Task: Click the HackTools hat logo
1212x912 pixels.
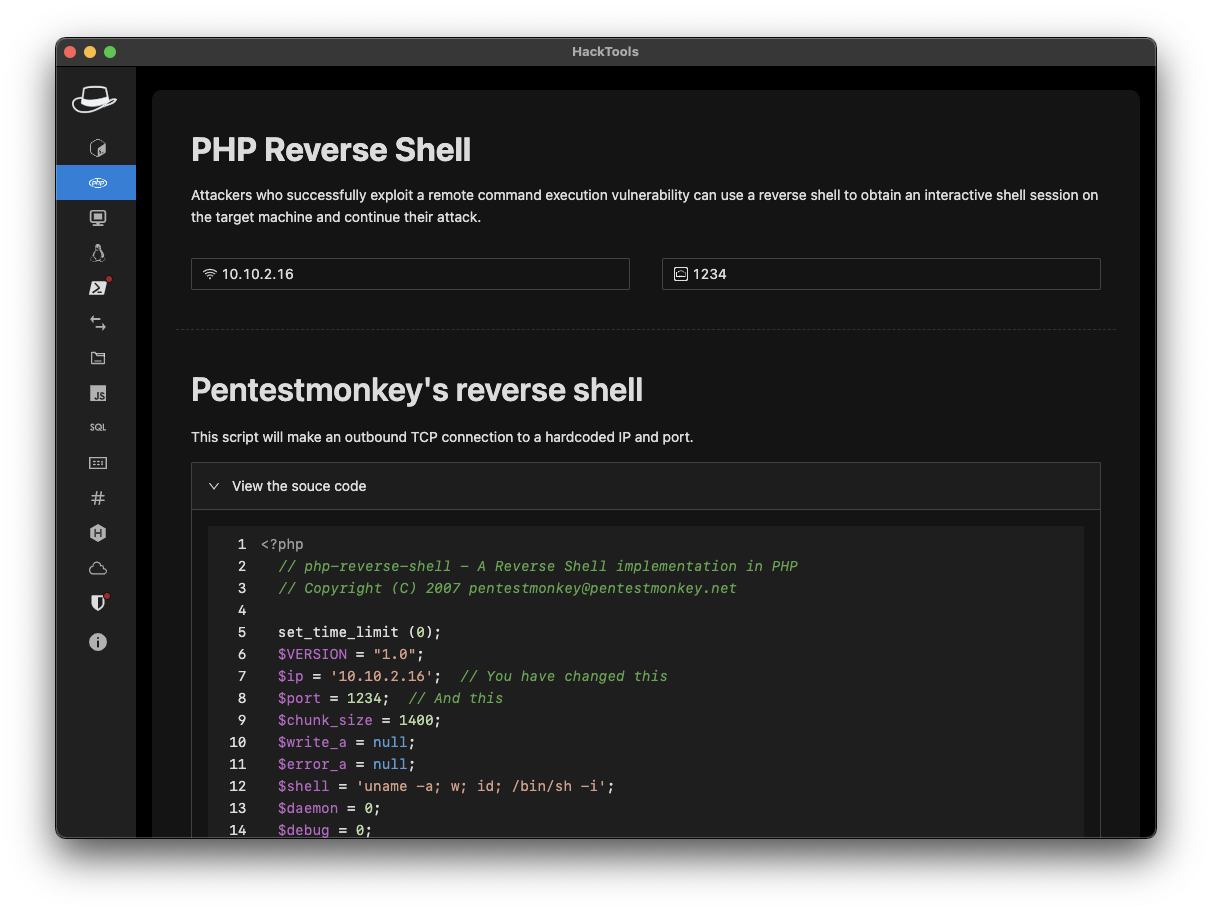Action: pyautogui.click(x=95, y=99)
